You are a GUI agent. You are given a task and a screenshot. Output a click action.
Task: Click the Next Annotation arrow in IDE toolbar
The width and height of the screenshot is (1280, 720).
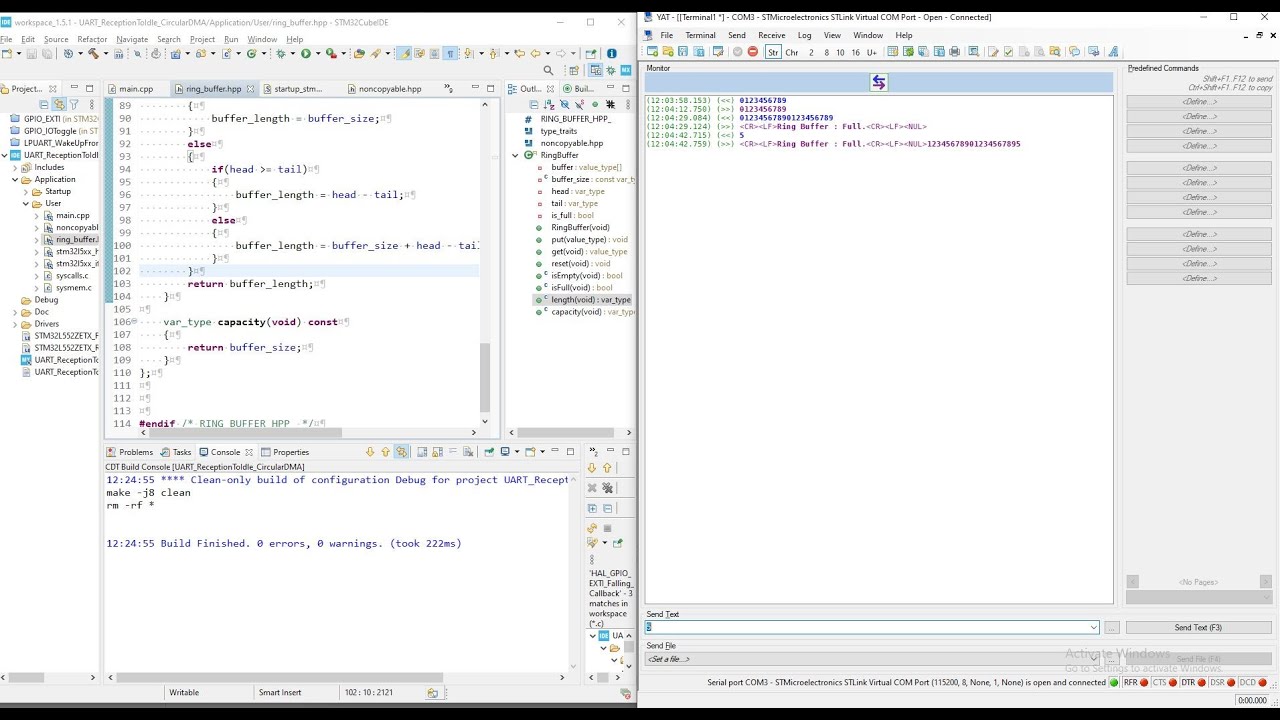(x=468, y=53)
